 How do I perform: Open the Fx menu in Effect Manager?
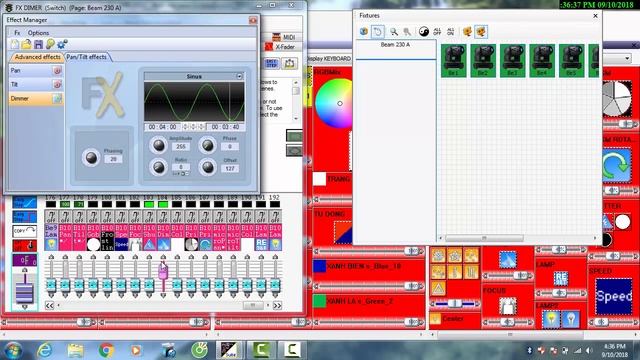[x=17, y=33]
